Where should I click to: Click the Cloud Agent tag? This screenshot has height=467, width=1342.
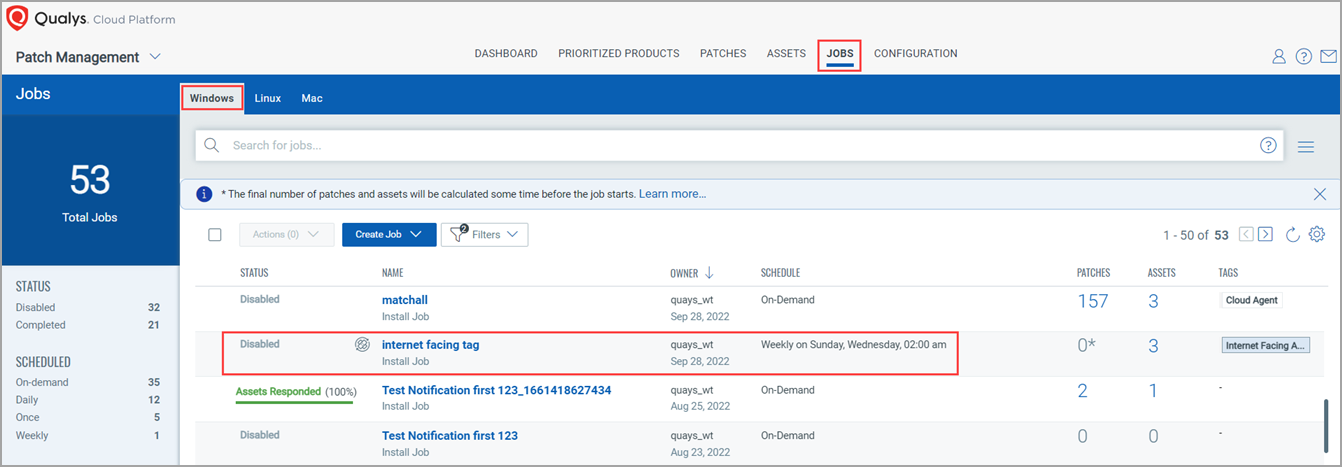[1252, 300]
